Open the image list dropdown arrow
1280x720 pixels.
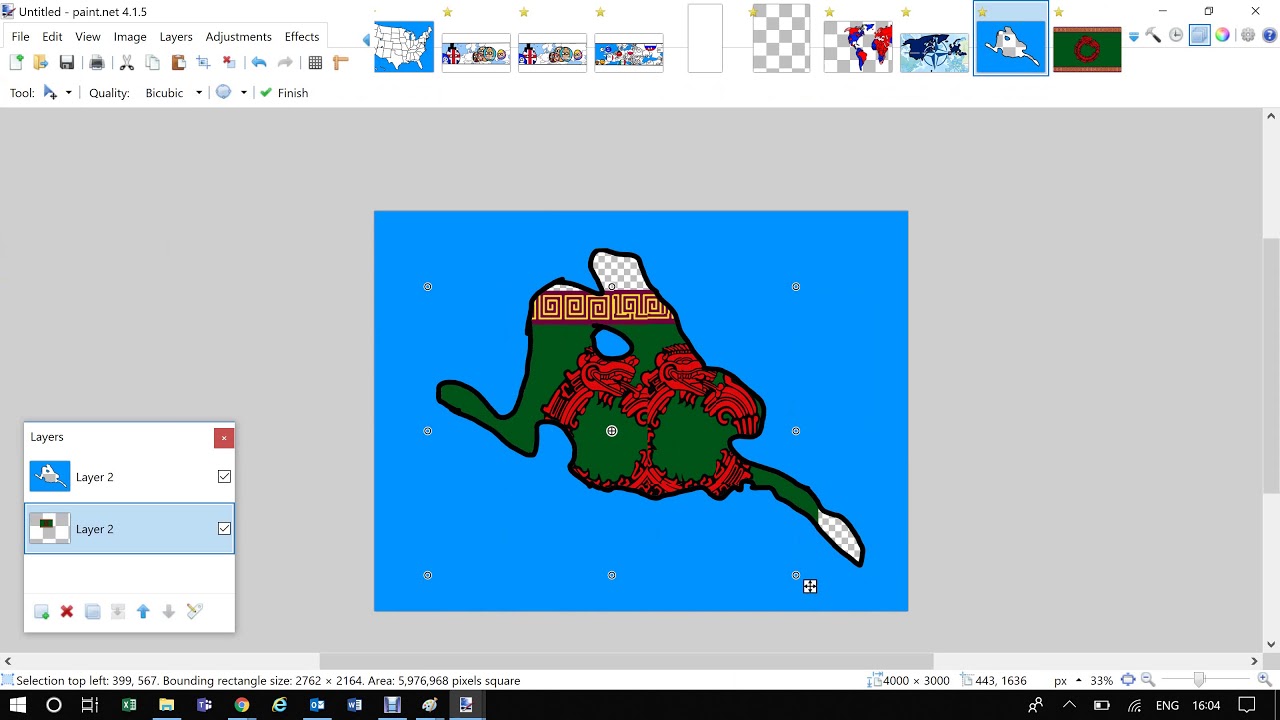tap(1134, 37)
